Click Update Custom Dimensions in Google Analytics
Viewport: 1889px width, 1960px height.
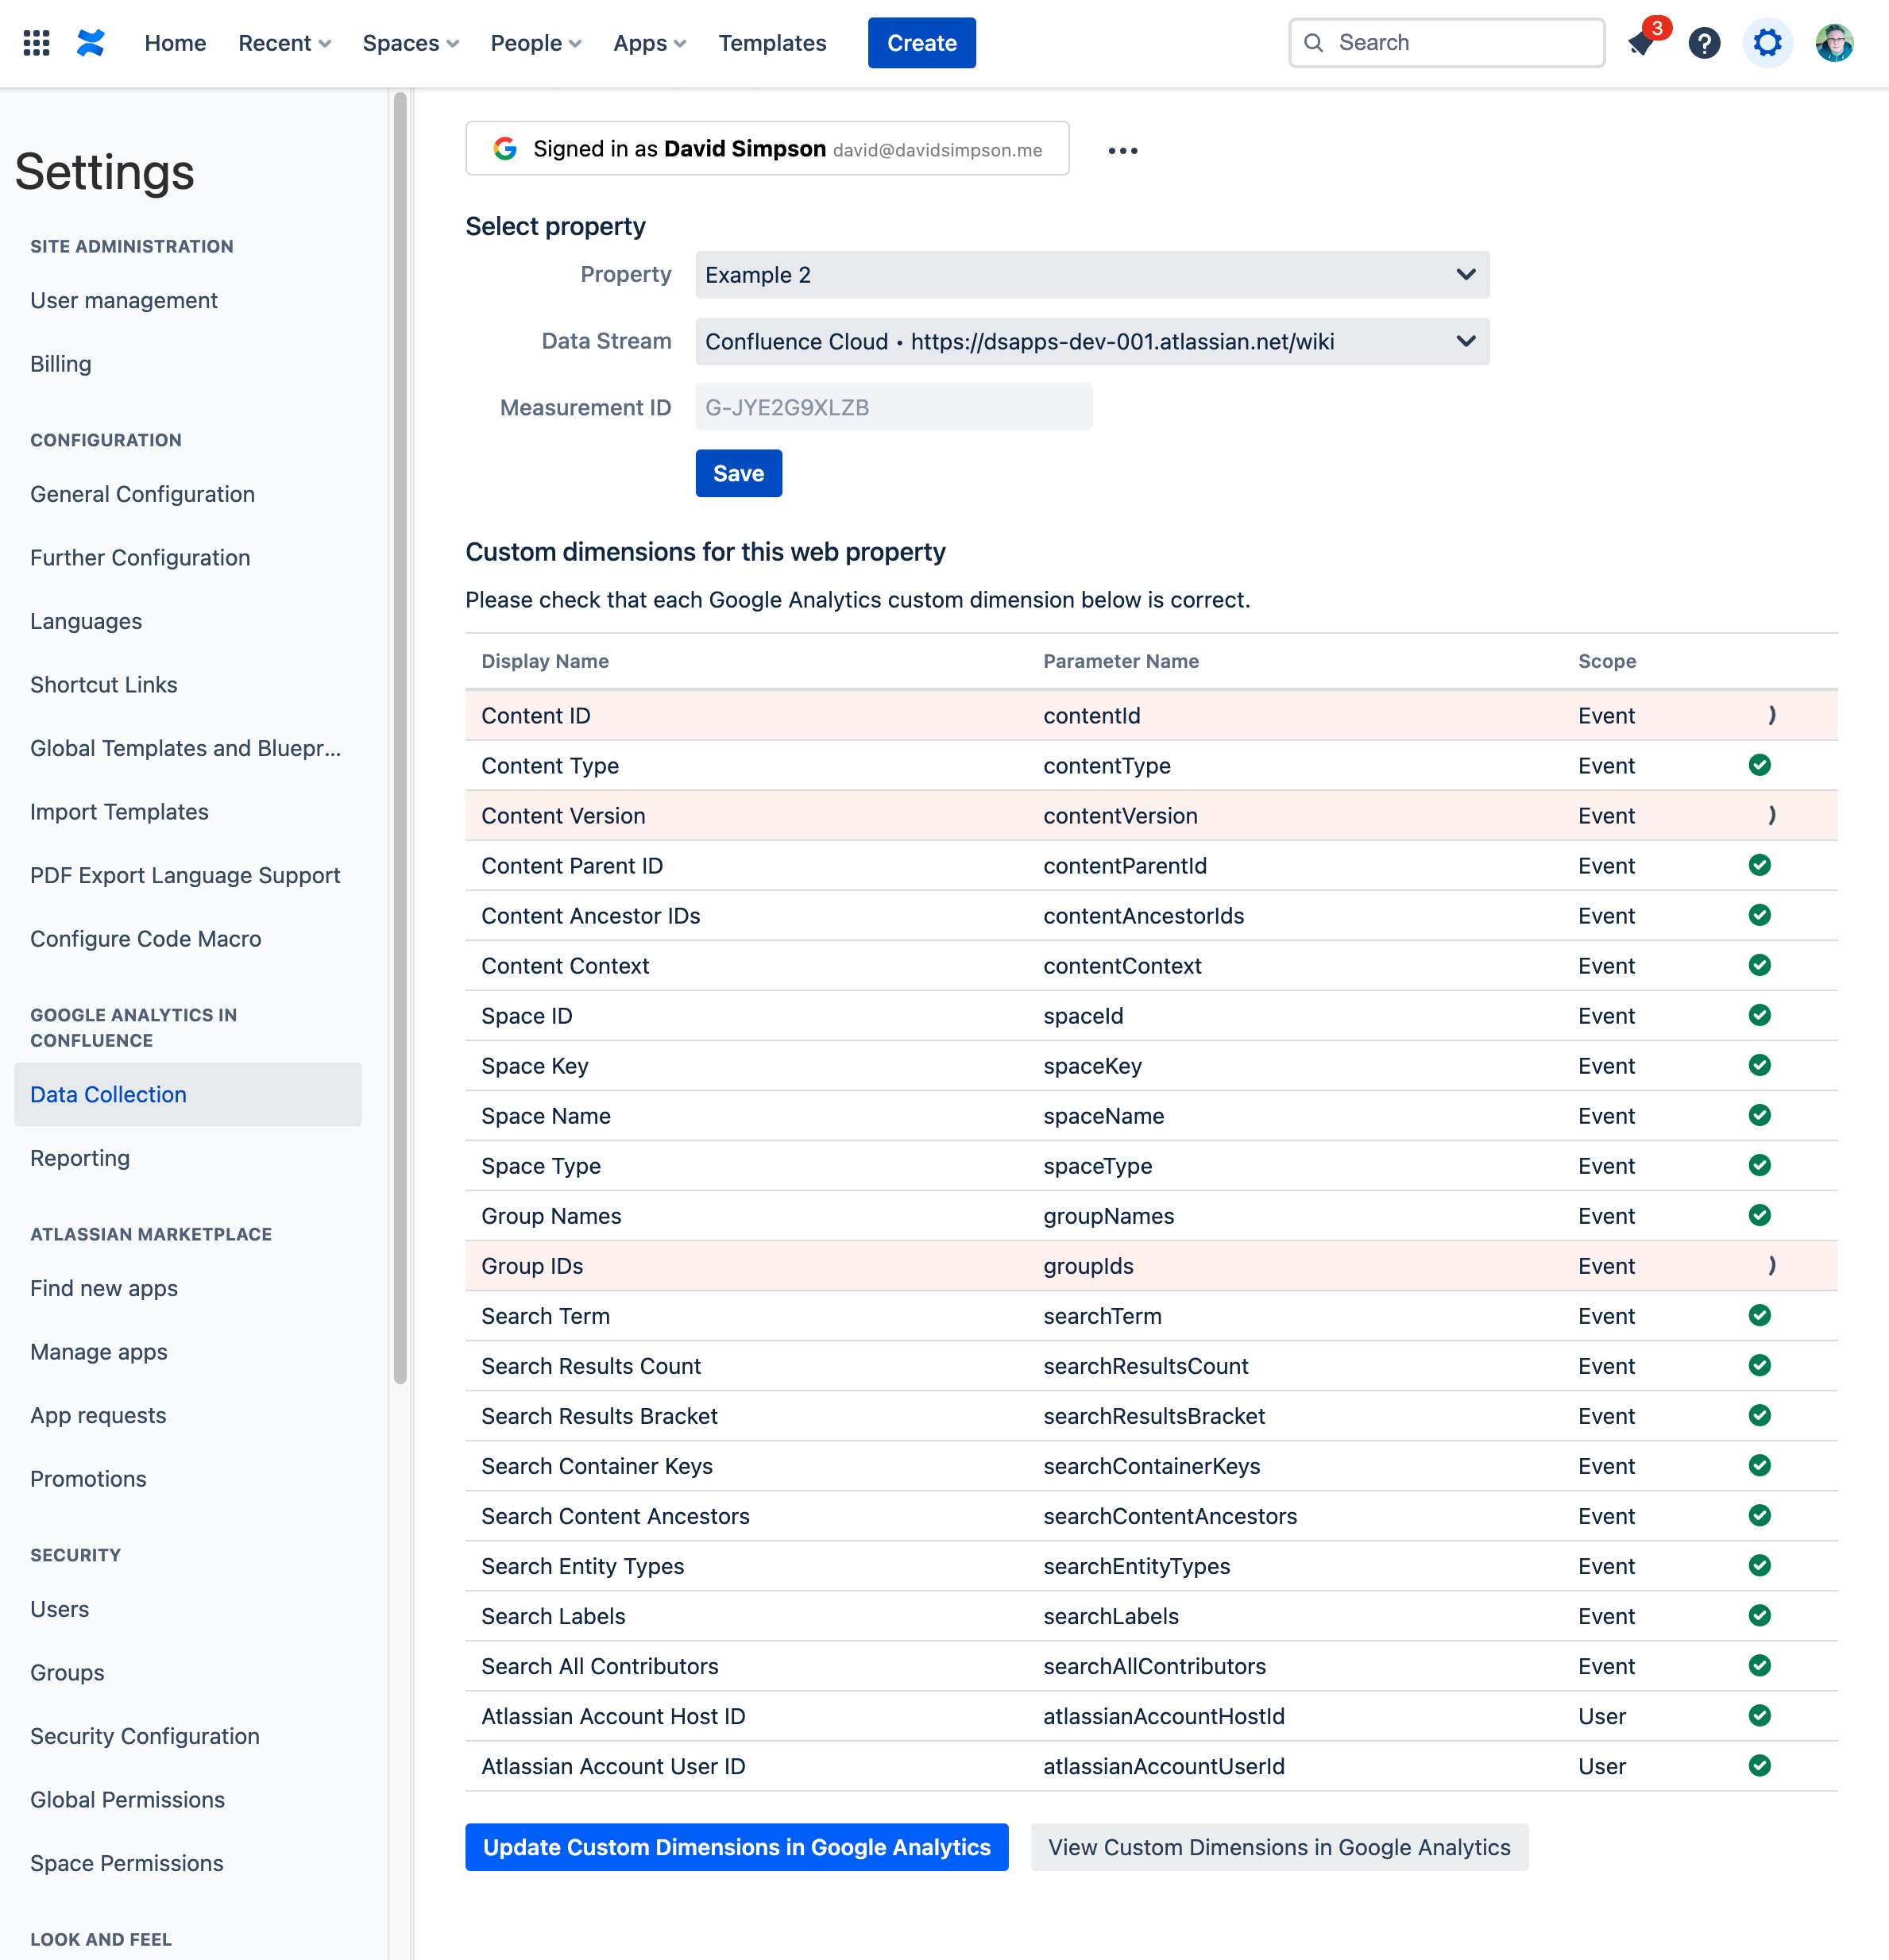[x=736, y=1847]
